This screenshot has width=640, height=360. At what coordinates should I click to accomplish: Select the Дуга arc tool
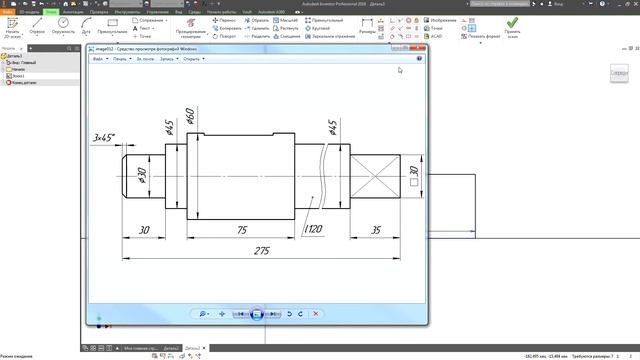(86, 26)
